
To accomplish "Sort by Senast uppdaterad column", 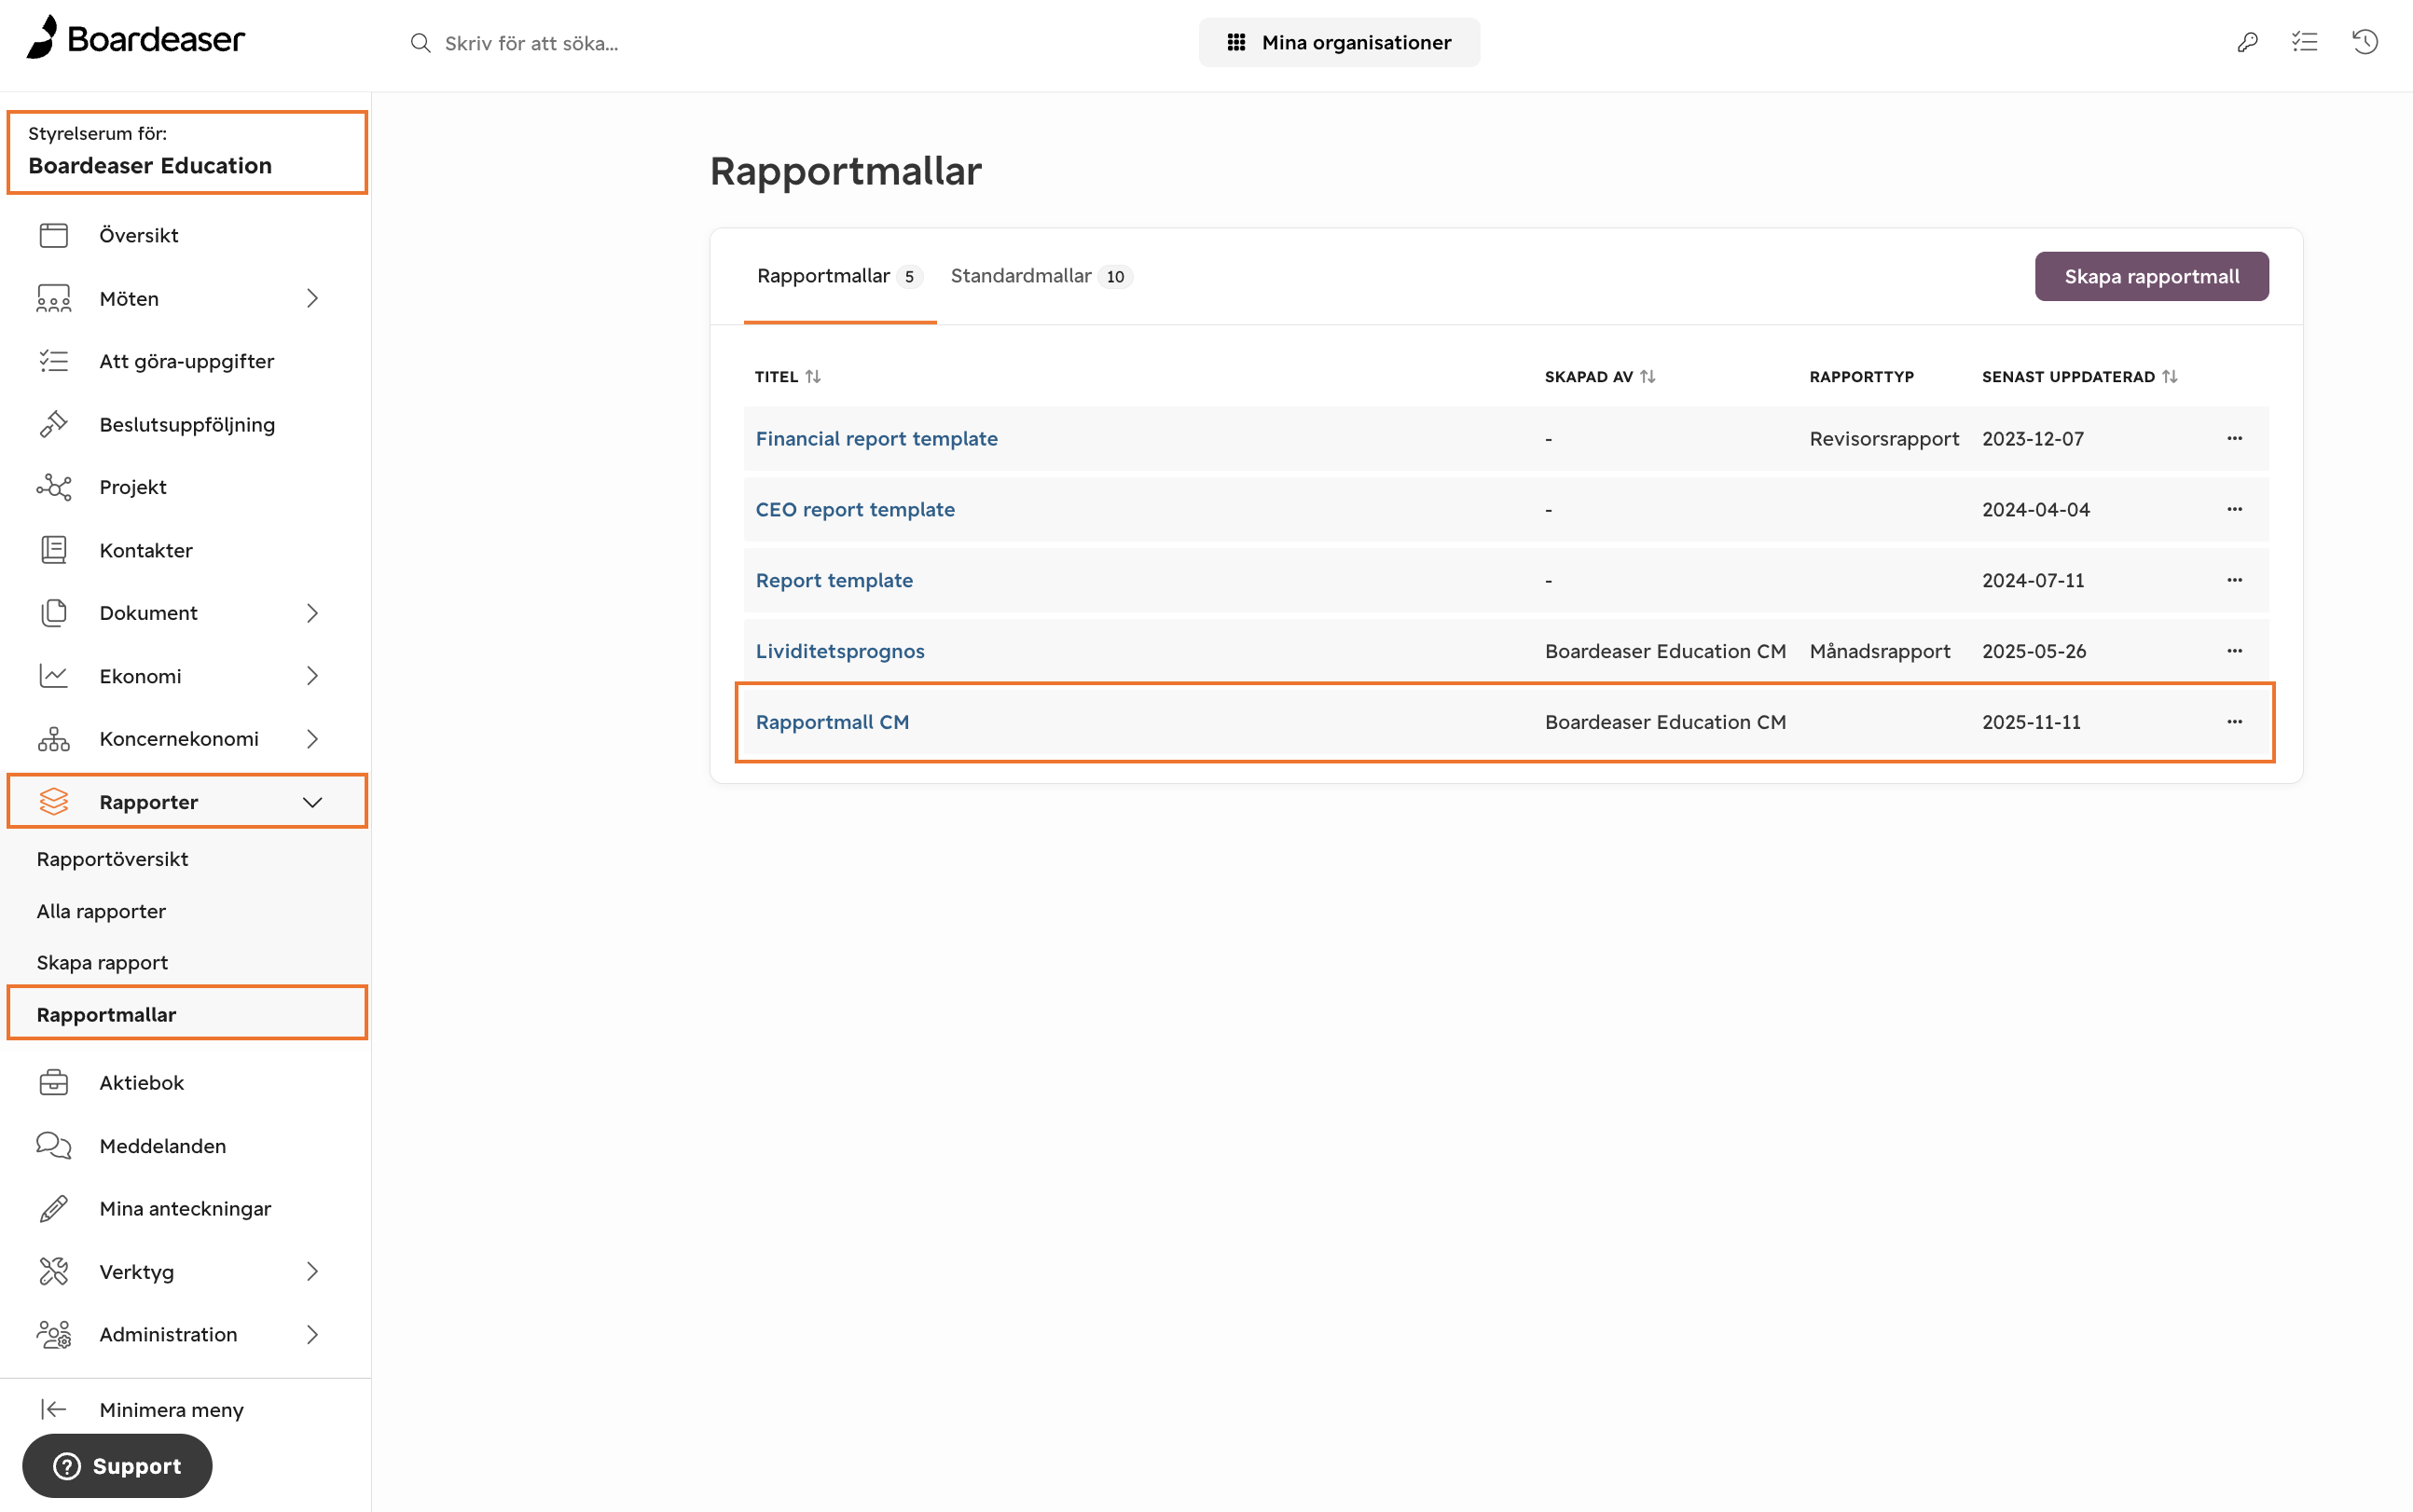I will click(x=2170, y=377).
